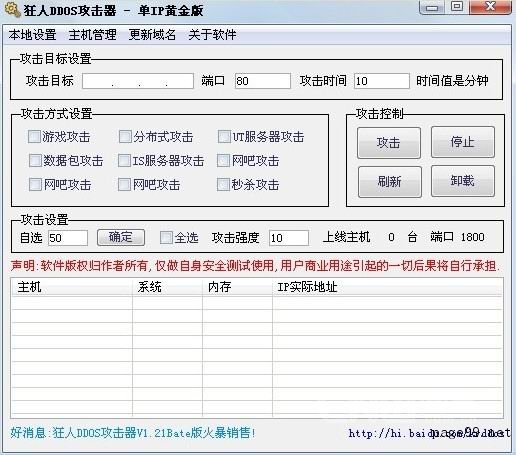The height and width of the screenshot is (455, 516).
Task: Open the 主机管理 menu
Action: [92, 35]
